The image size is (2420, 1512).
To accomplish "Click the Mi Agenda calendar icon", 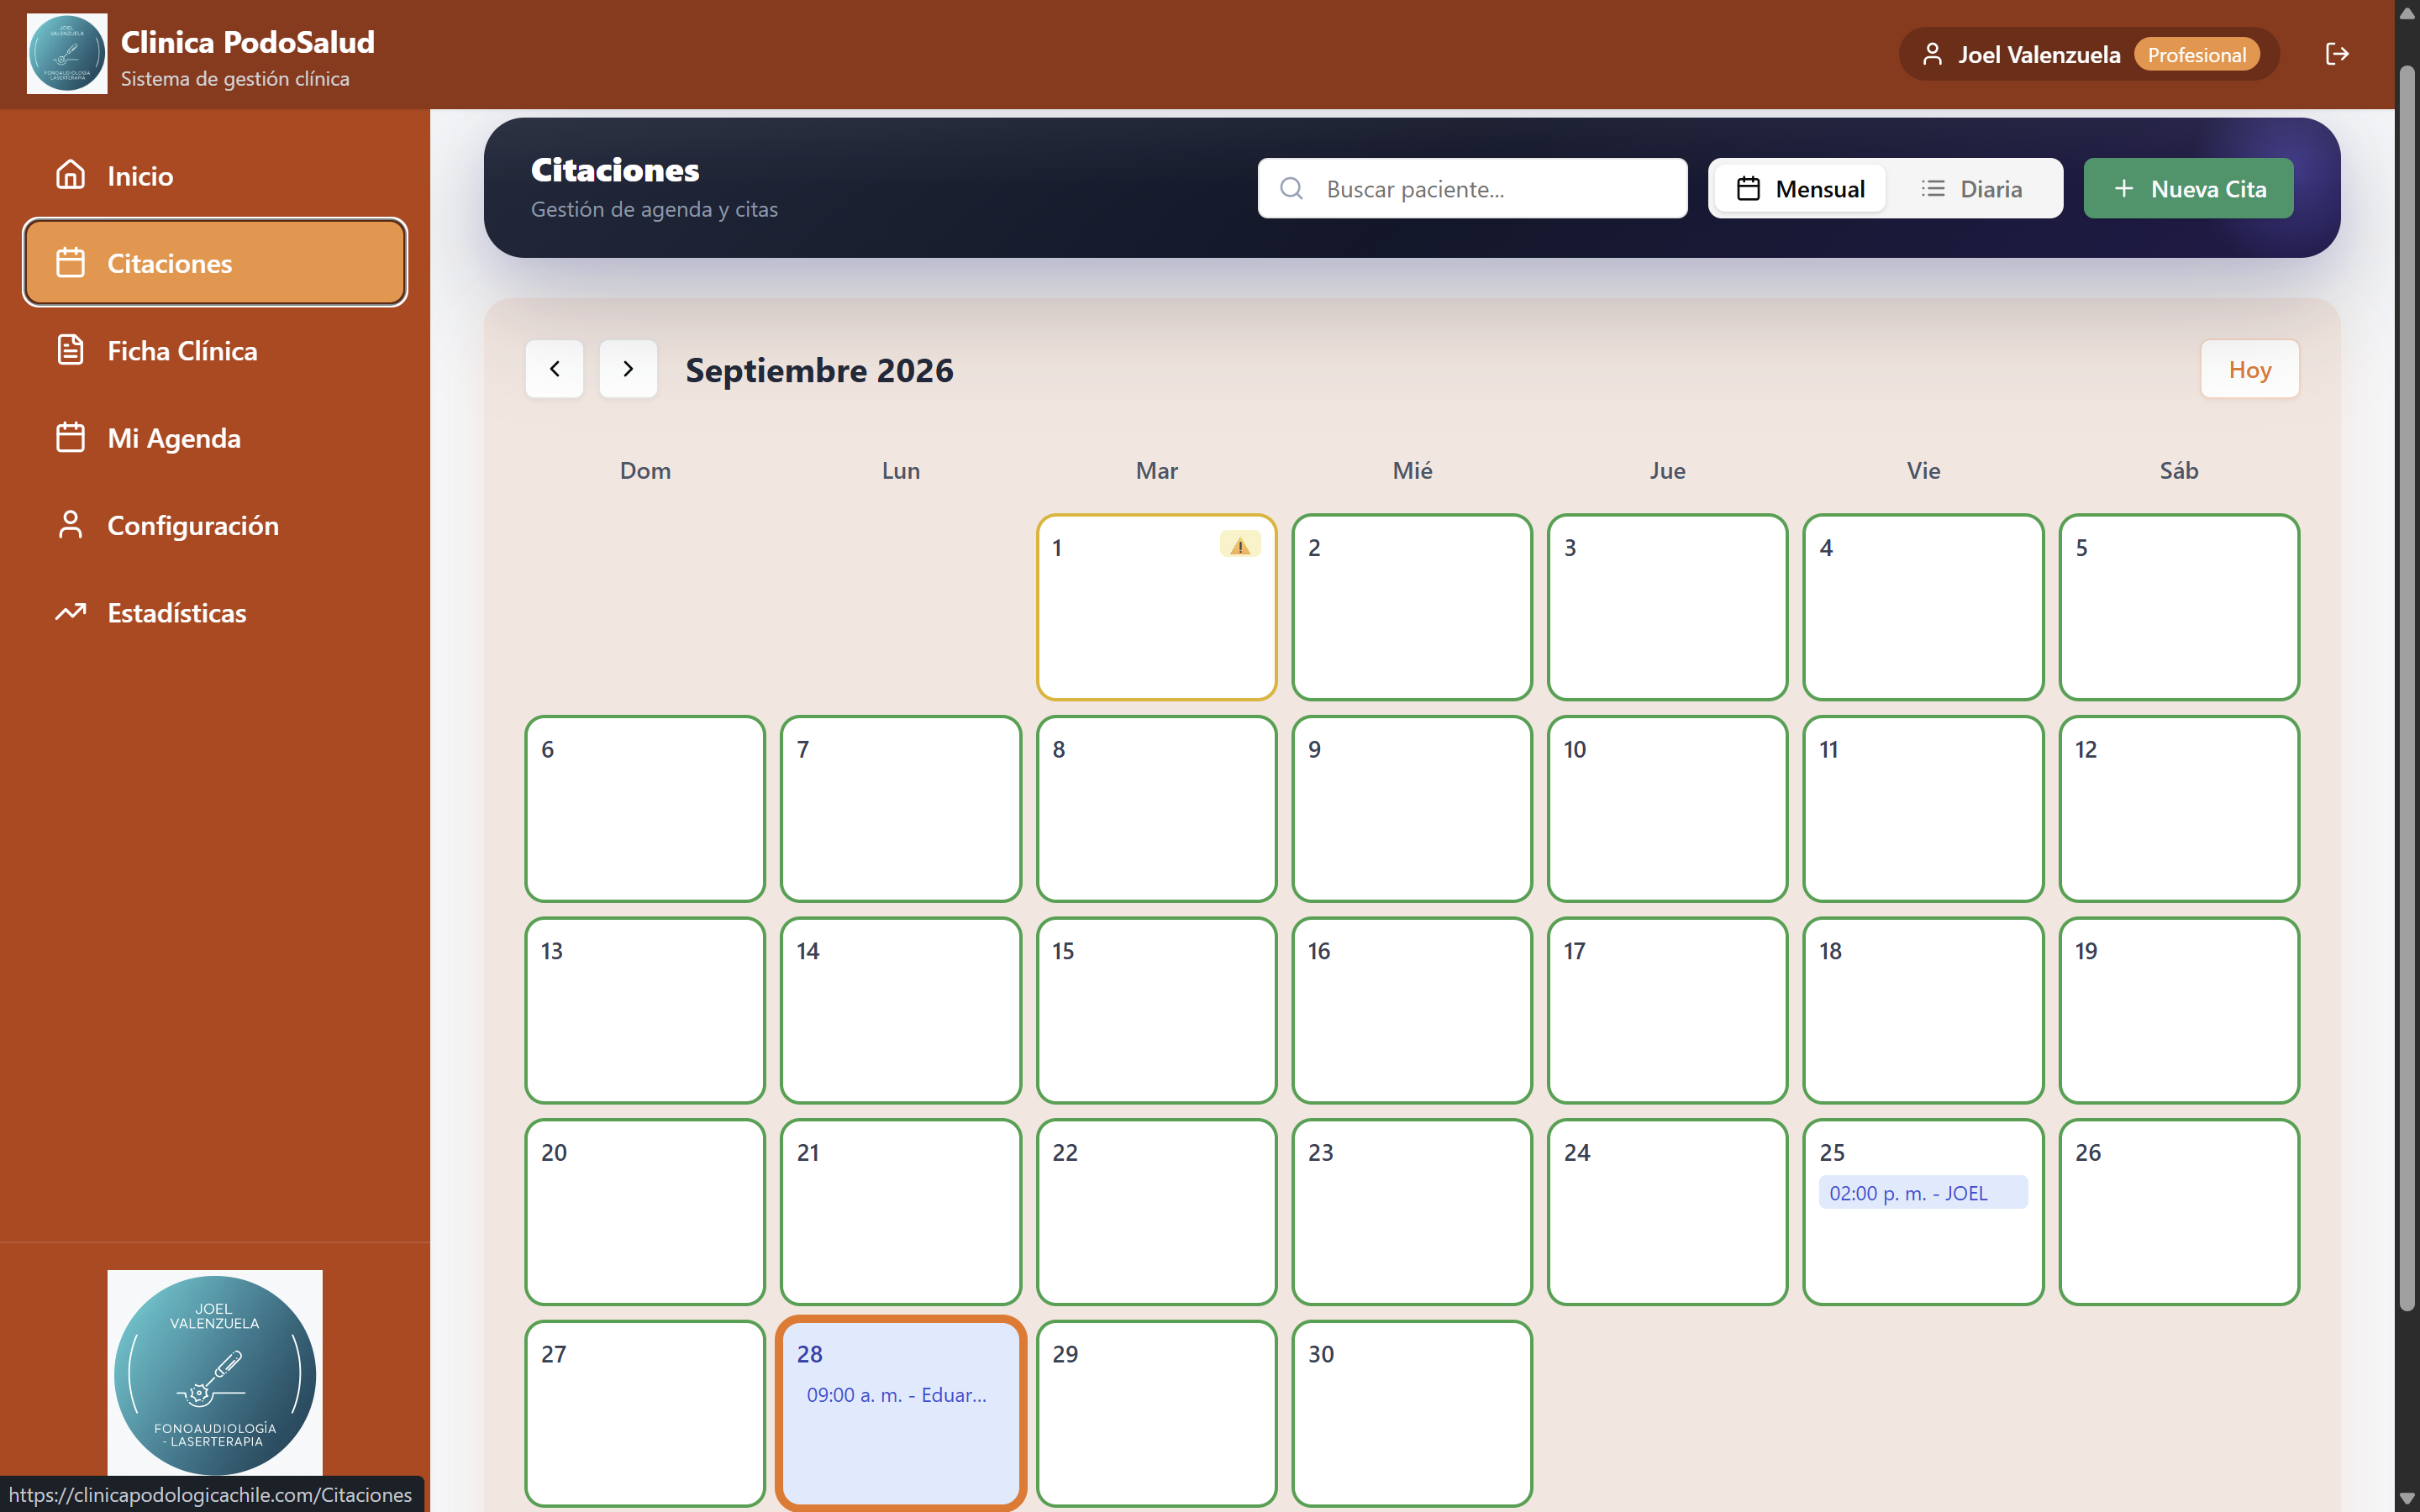I will pyautogui.click(x=70, y=437).
